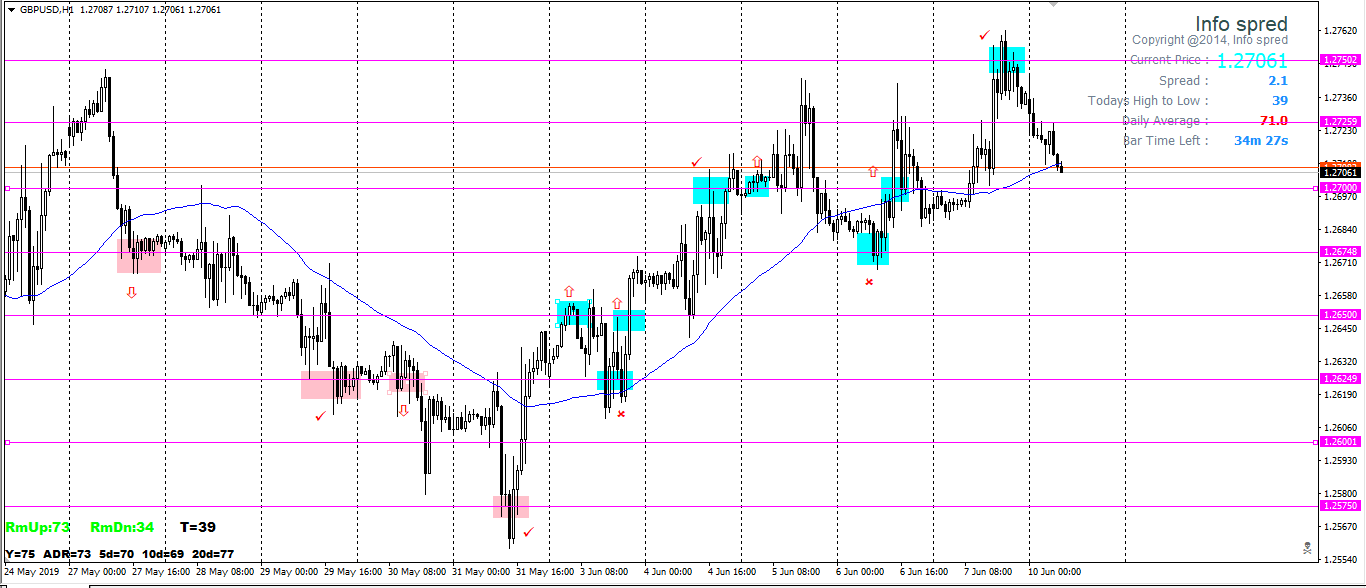This screenshot has width=1366, height=588.
Task: Select the second red up arrow near 3 Jun 08:00
Action: pos(617,303)
